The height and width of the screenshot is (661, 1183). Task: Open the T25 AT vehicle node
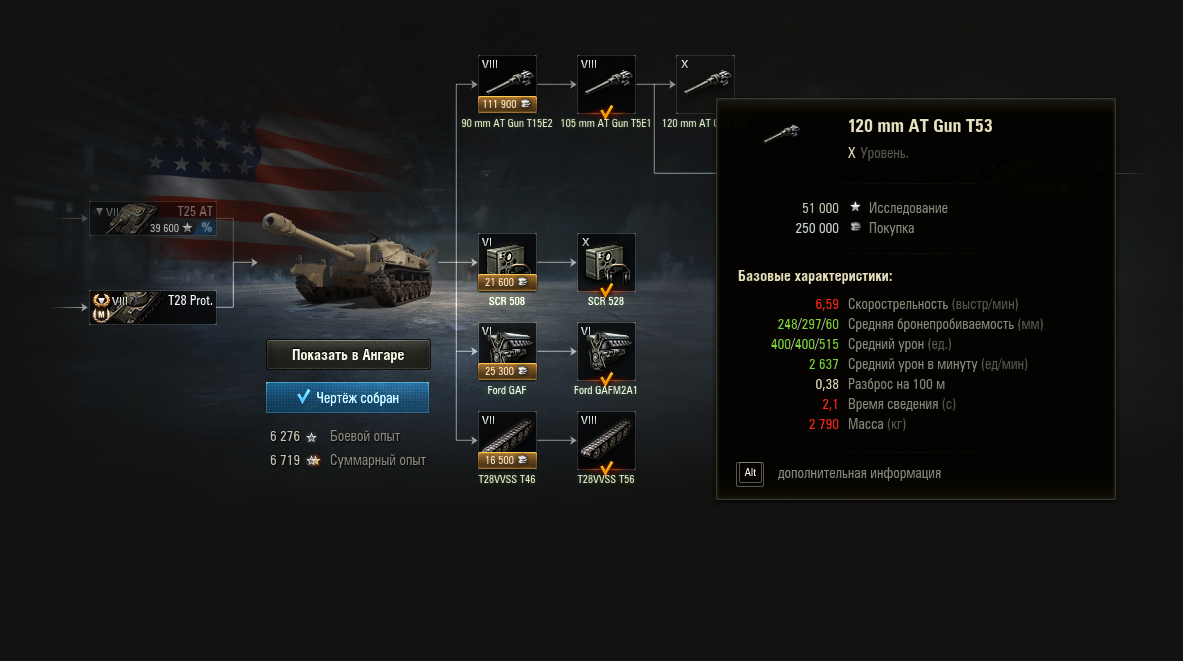[153, 219]
